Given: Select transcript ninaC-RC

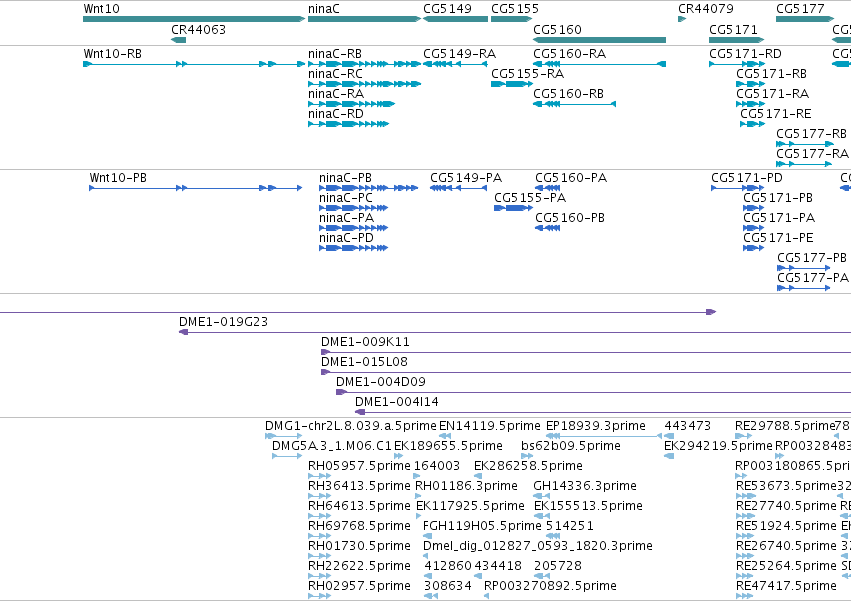Looking at the screenshot, I should (364, 84).
